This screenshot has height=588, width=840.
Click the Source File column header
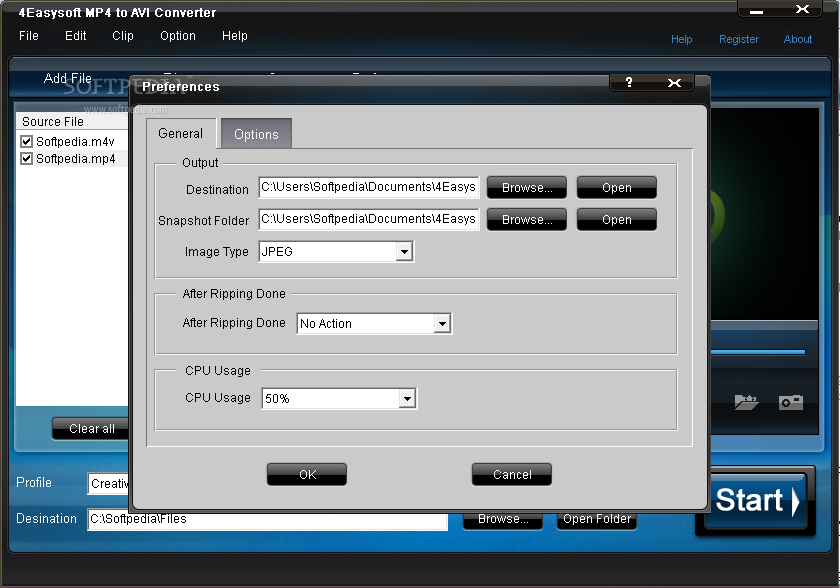click(73, 122)
